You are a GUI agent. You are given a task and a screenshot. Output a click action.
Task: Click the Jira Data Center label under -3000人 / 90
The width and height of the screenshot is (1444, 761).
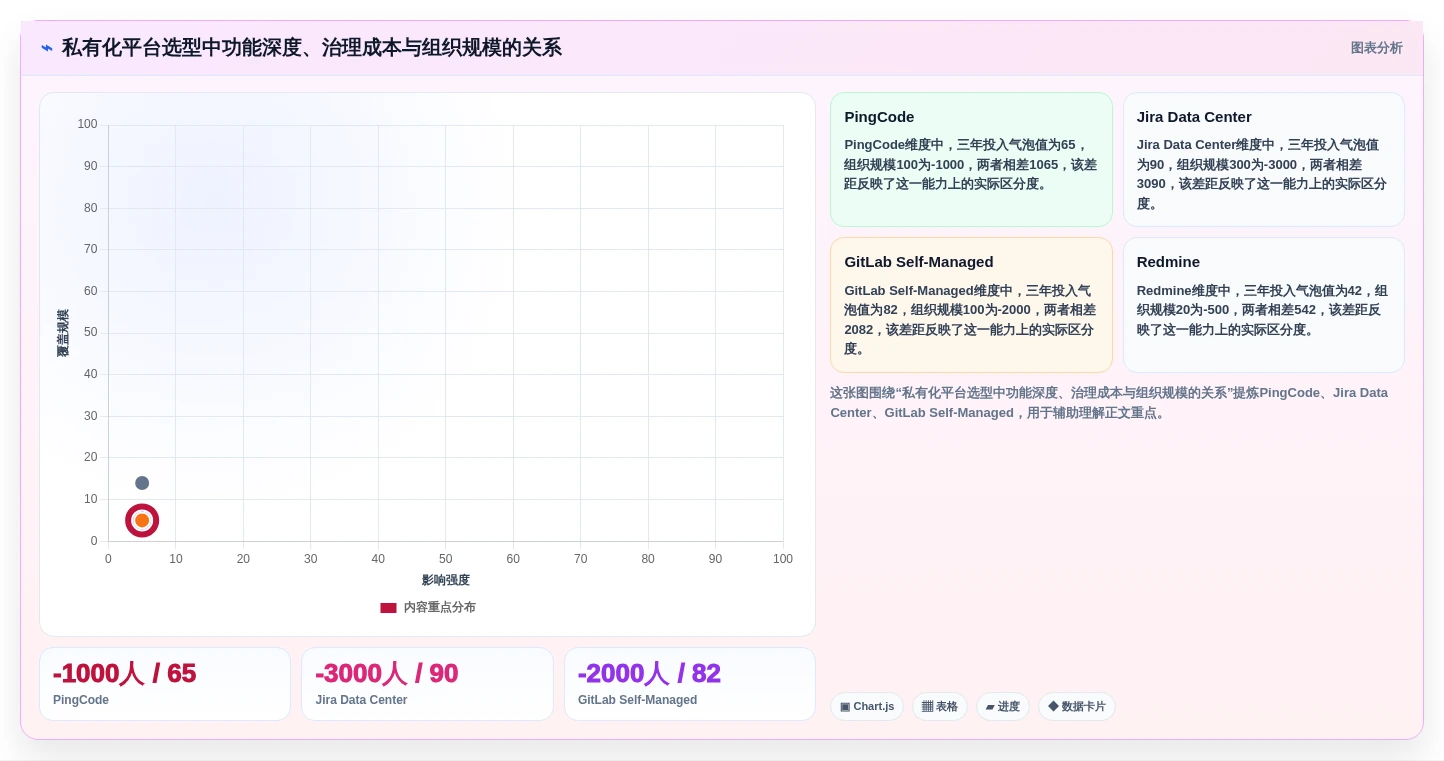pyautogui.click(x=361, y=700)
